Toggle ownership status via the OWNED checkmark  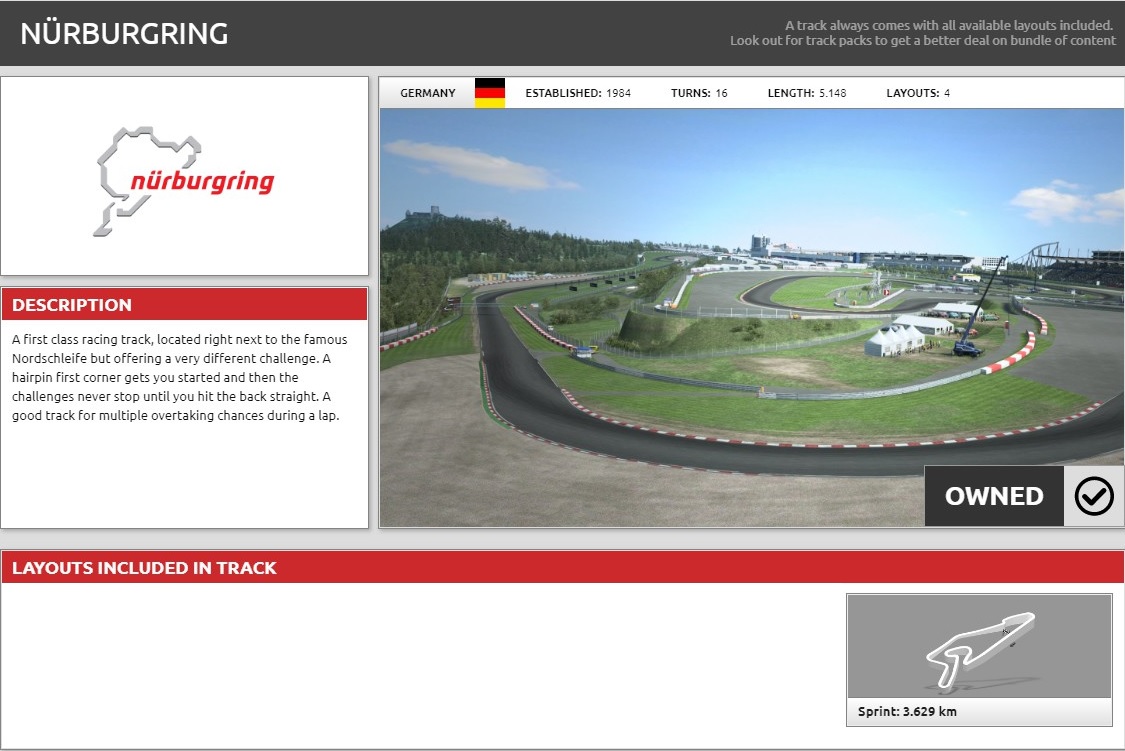(1095, 495)
